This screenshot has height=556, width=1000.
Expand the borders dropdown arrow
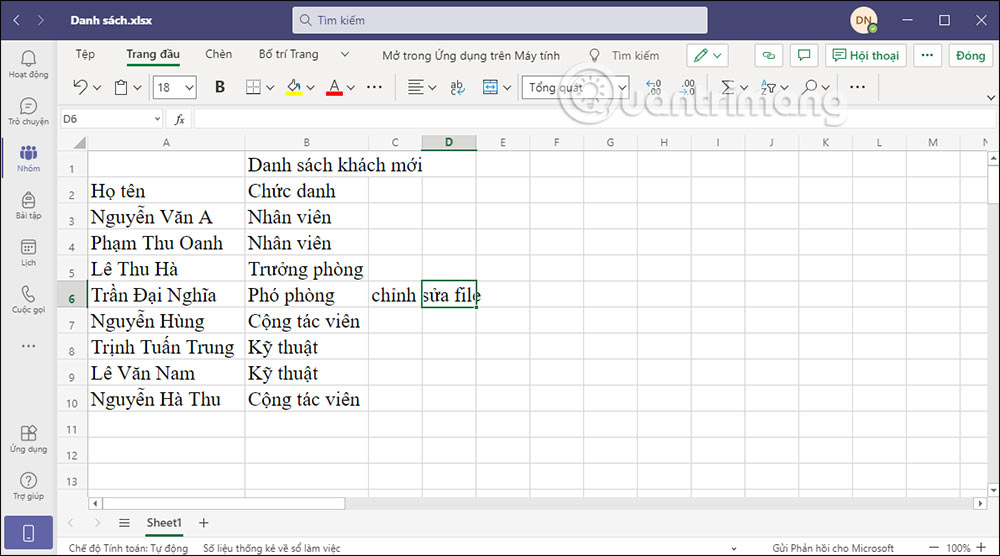[x=270, y=87]
